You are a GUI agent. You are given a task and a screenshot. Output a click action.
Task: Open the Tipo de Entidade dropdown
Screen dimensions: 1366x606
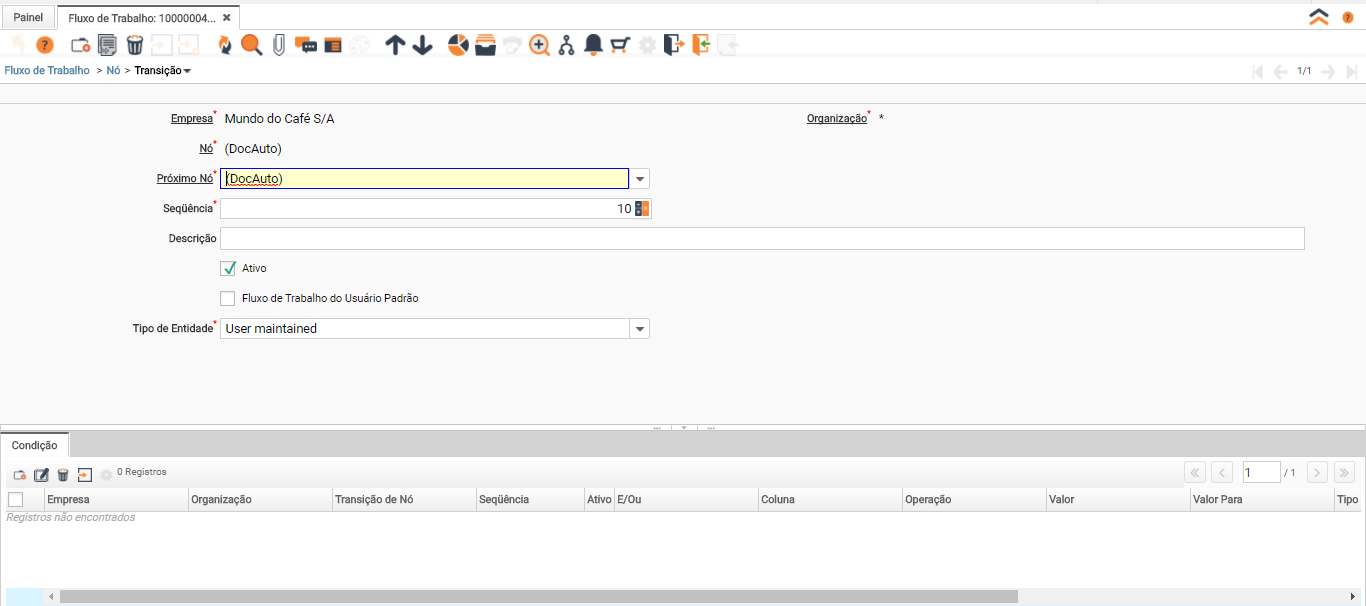click(640, 329)
